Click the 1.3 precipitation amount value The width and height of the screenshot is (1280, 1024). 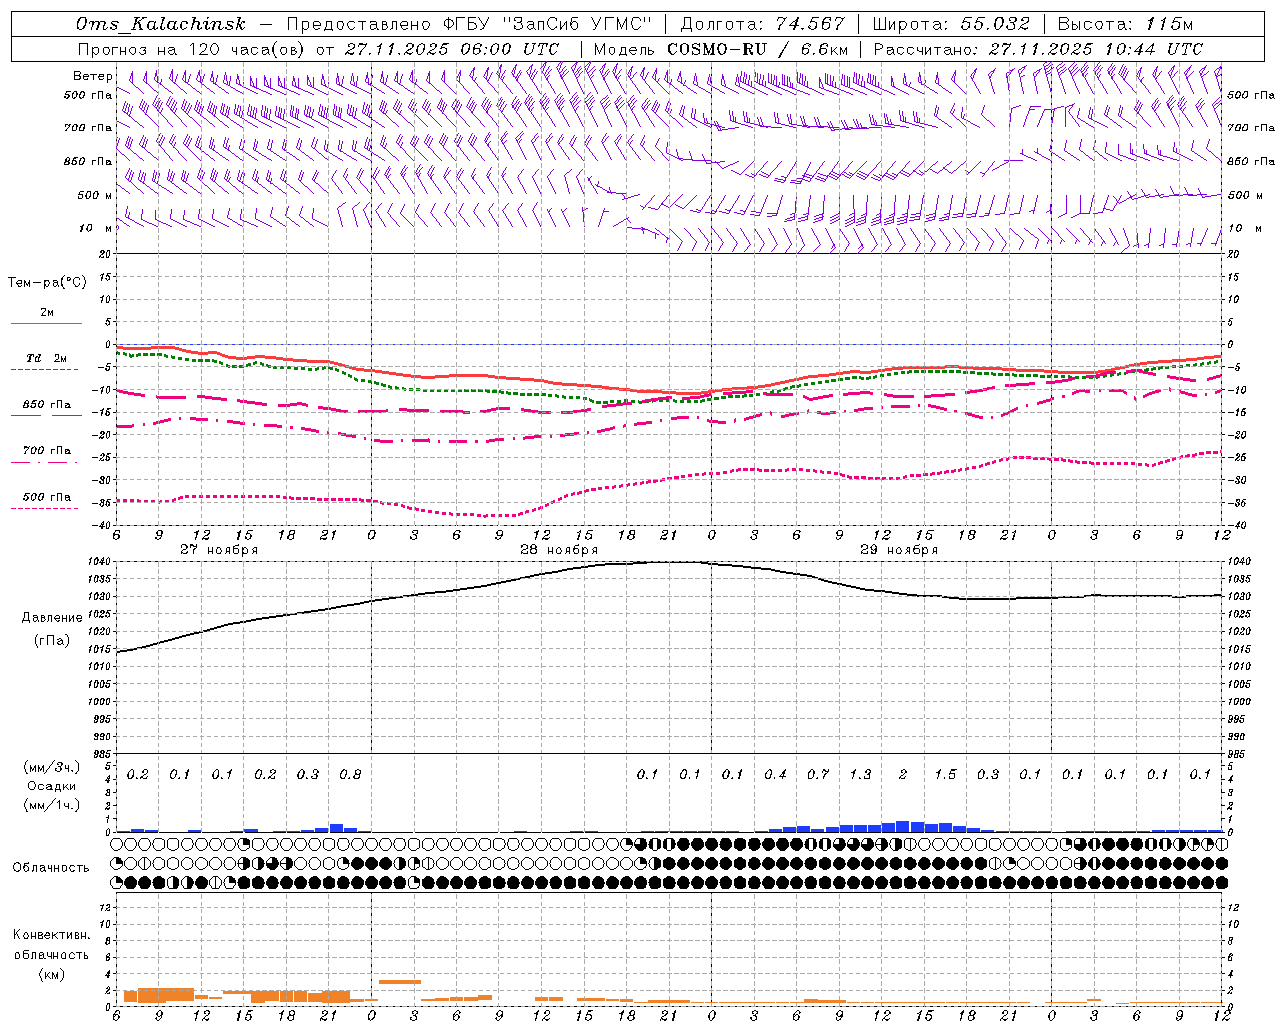(860, 774)
